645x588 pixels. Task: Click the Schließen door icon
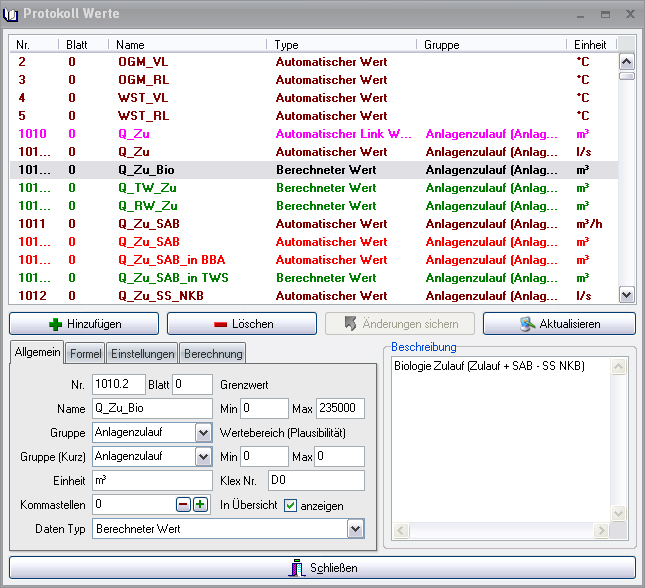pyautogui.click(x=297, y=568)
